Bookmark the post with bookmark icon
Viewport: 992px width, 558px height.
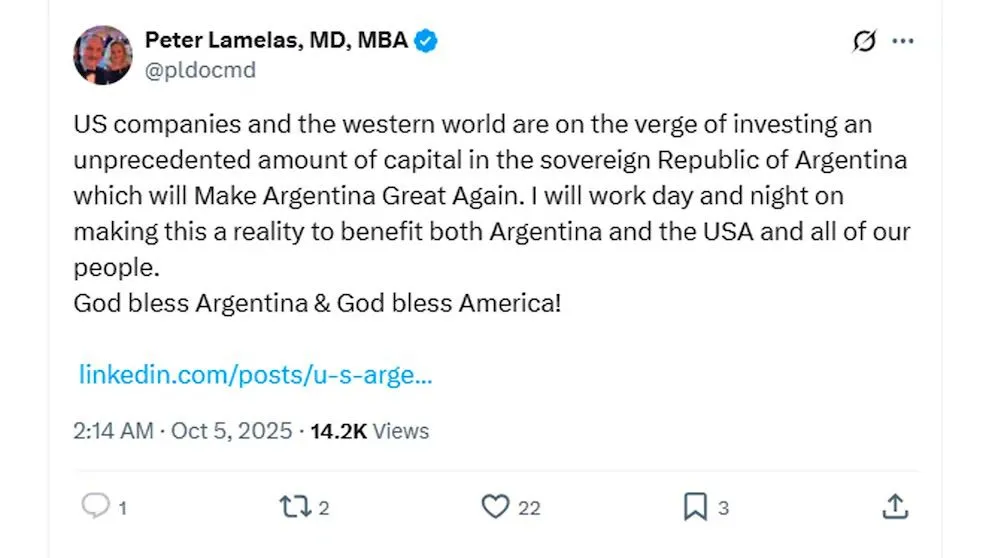695,507
